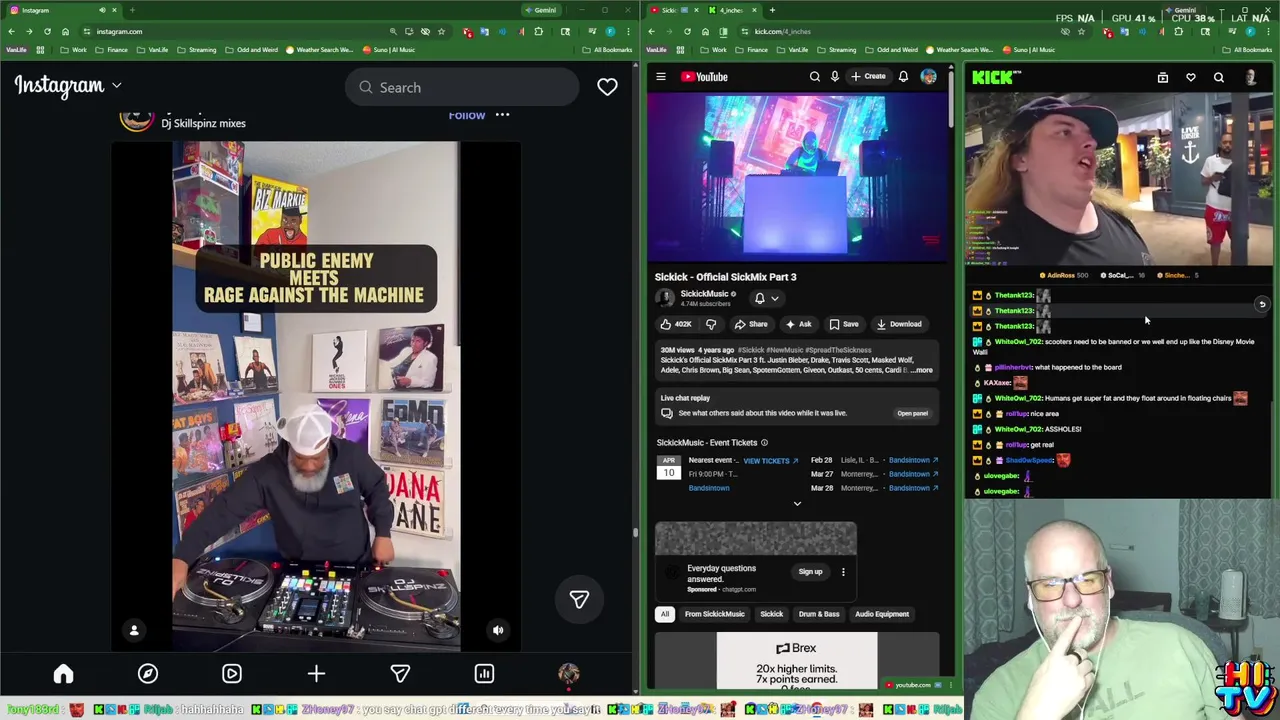Viewport: 1280px width, 720px height.
Task: Open new tab in Instagram window
Action: 131,10
